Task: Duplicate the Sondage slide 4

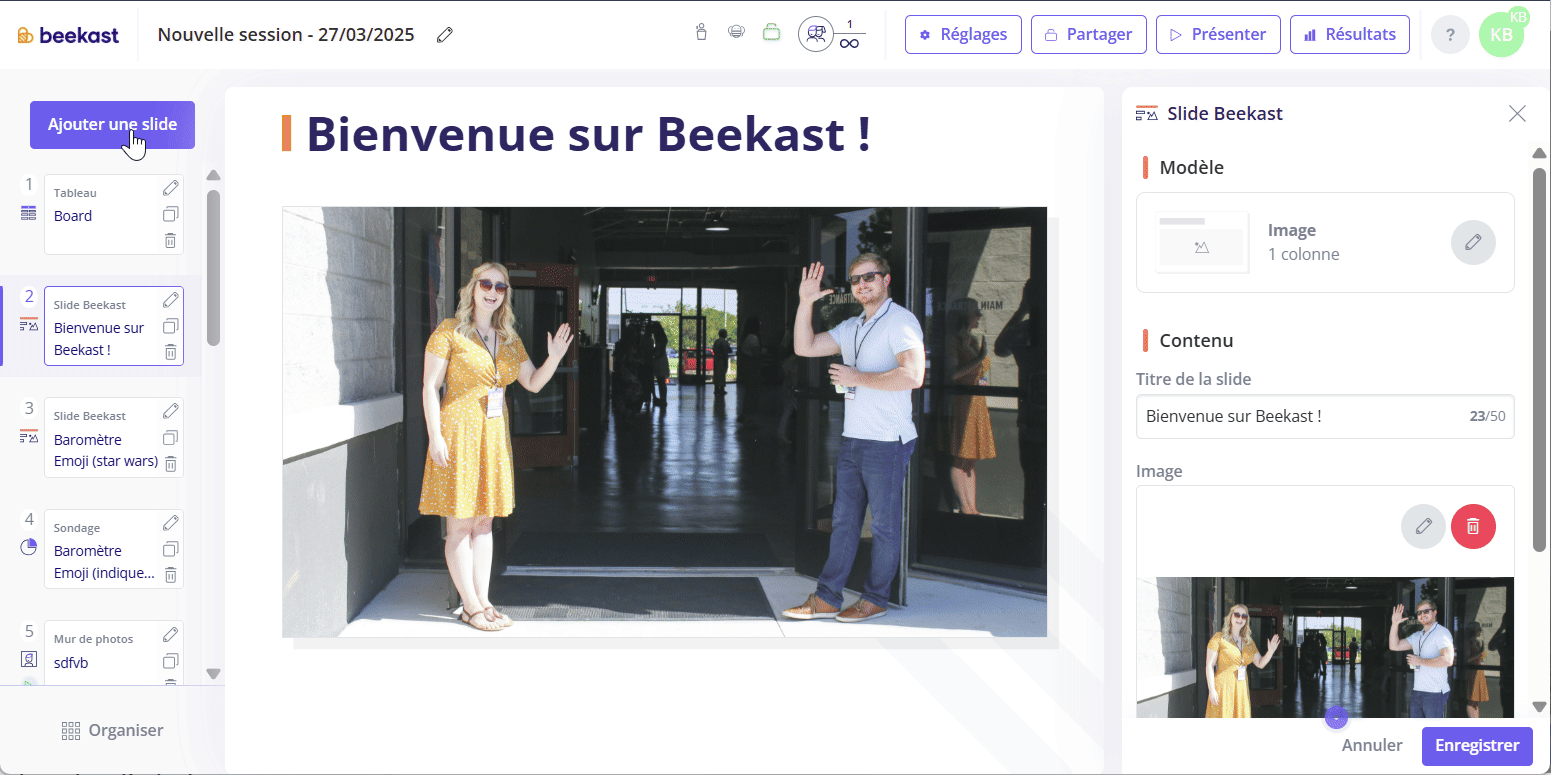Action: click(x=171, y=549)
